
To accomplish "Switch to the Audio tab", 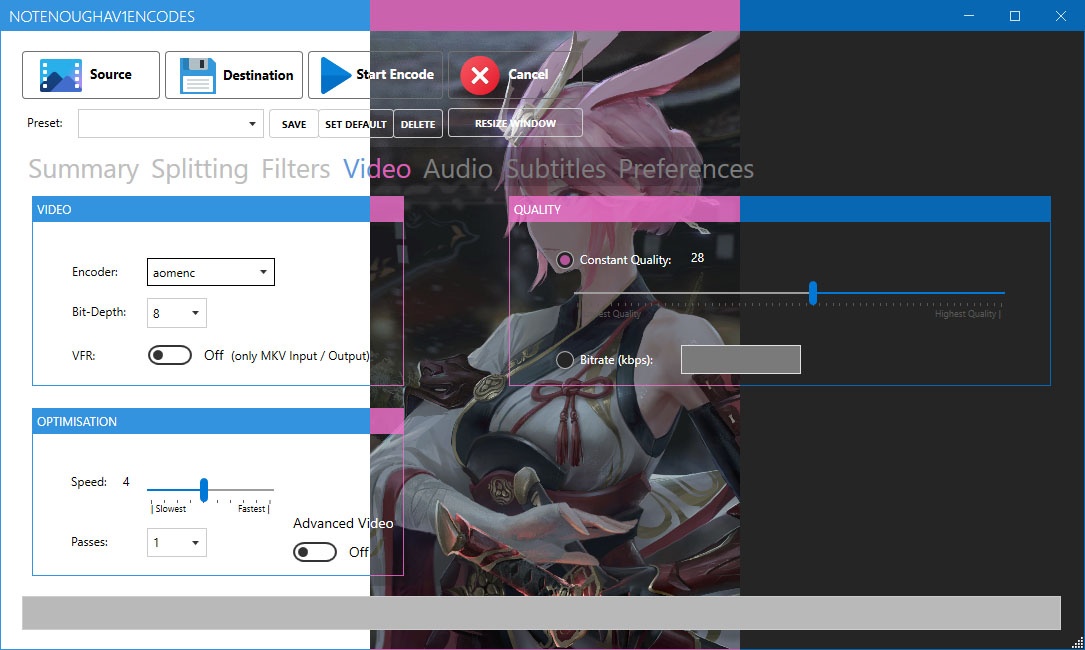I will (458, 169).
